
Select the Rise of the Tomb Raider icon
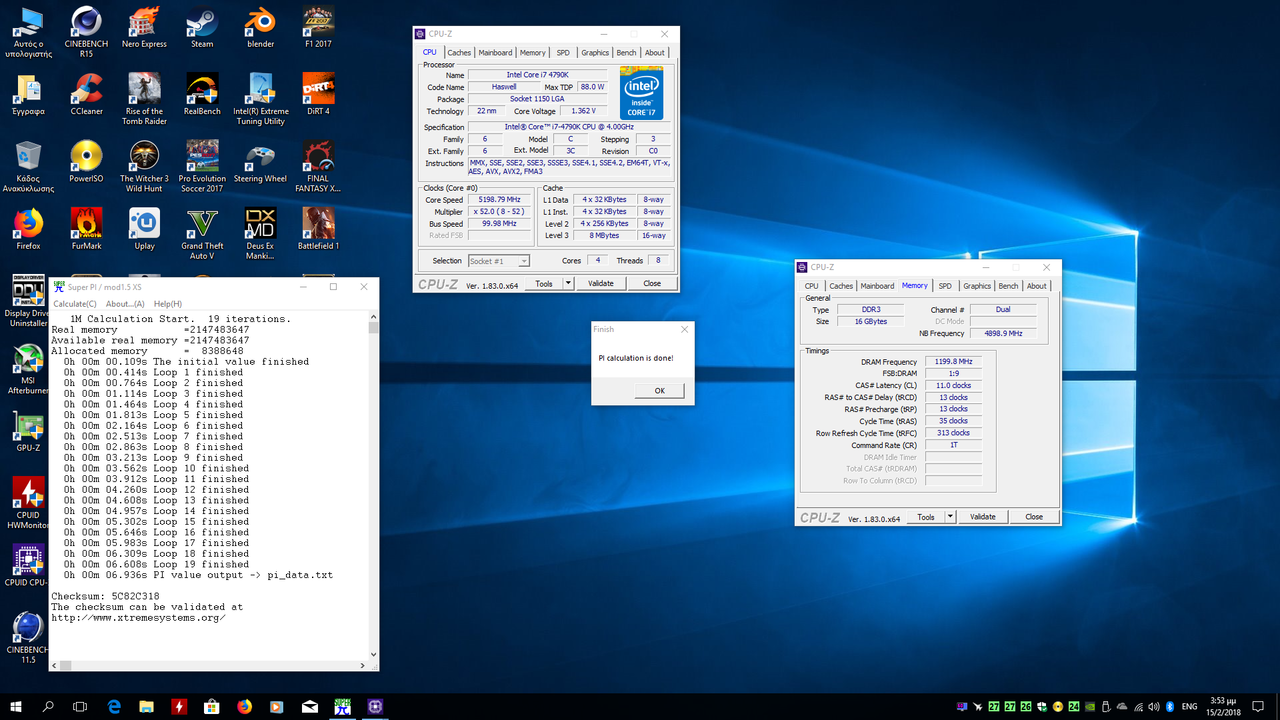click(144, 99)
